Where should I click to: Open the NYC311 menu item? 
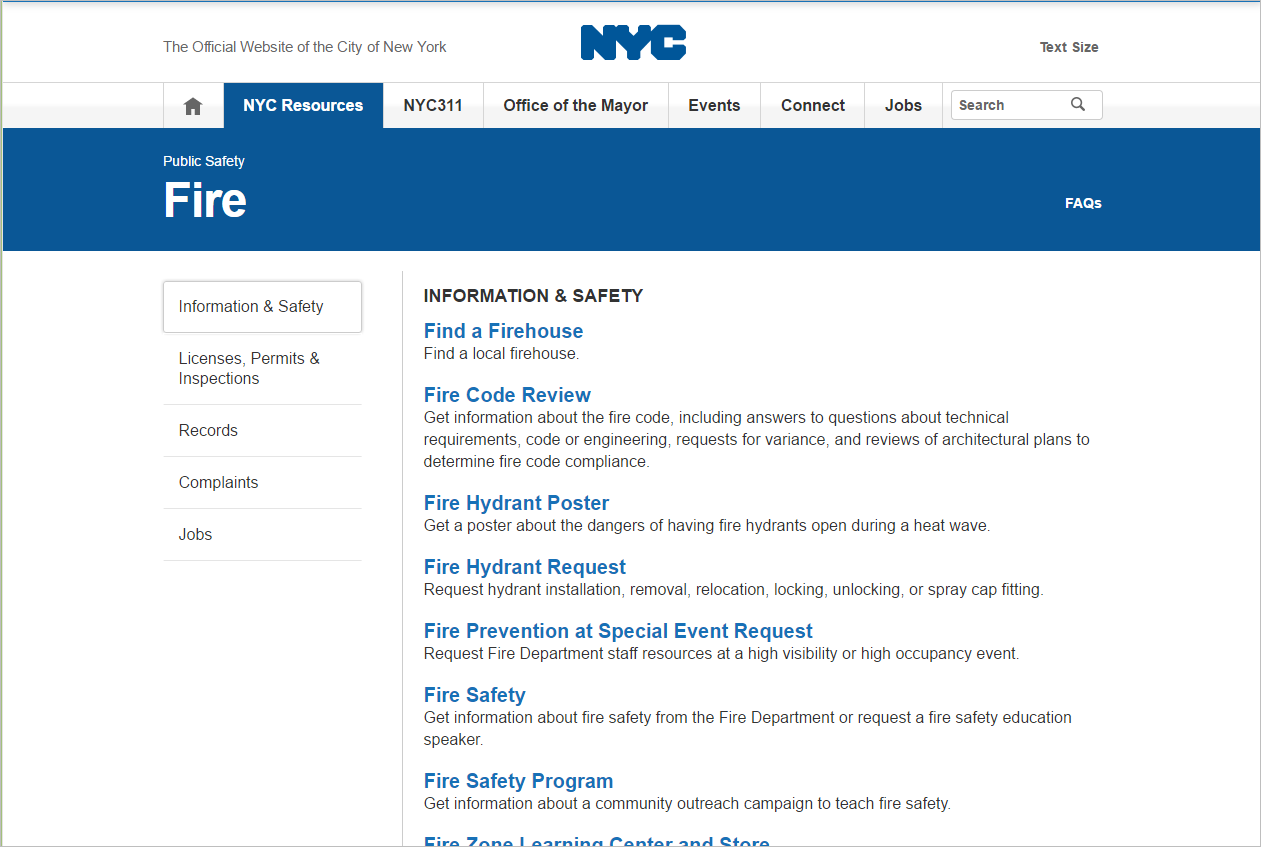pos(433,106)
